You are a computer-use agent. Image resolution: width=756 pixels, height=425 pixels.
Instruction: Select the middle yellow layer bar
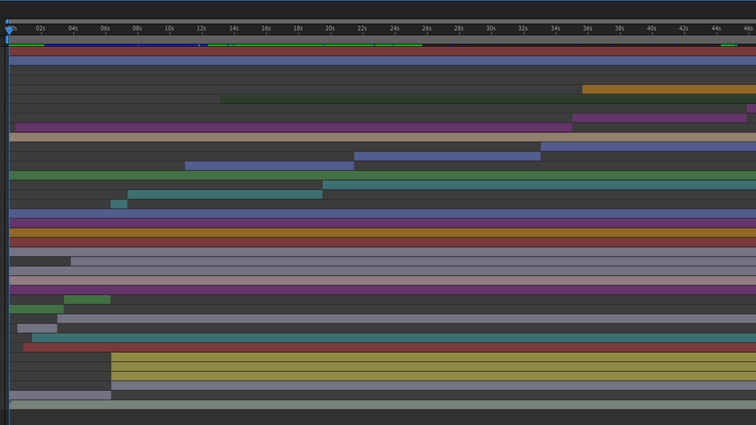pyautogui.click(x=433, y=367)
